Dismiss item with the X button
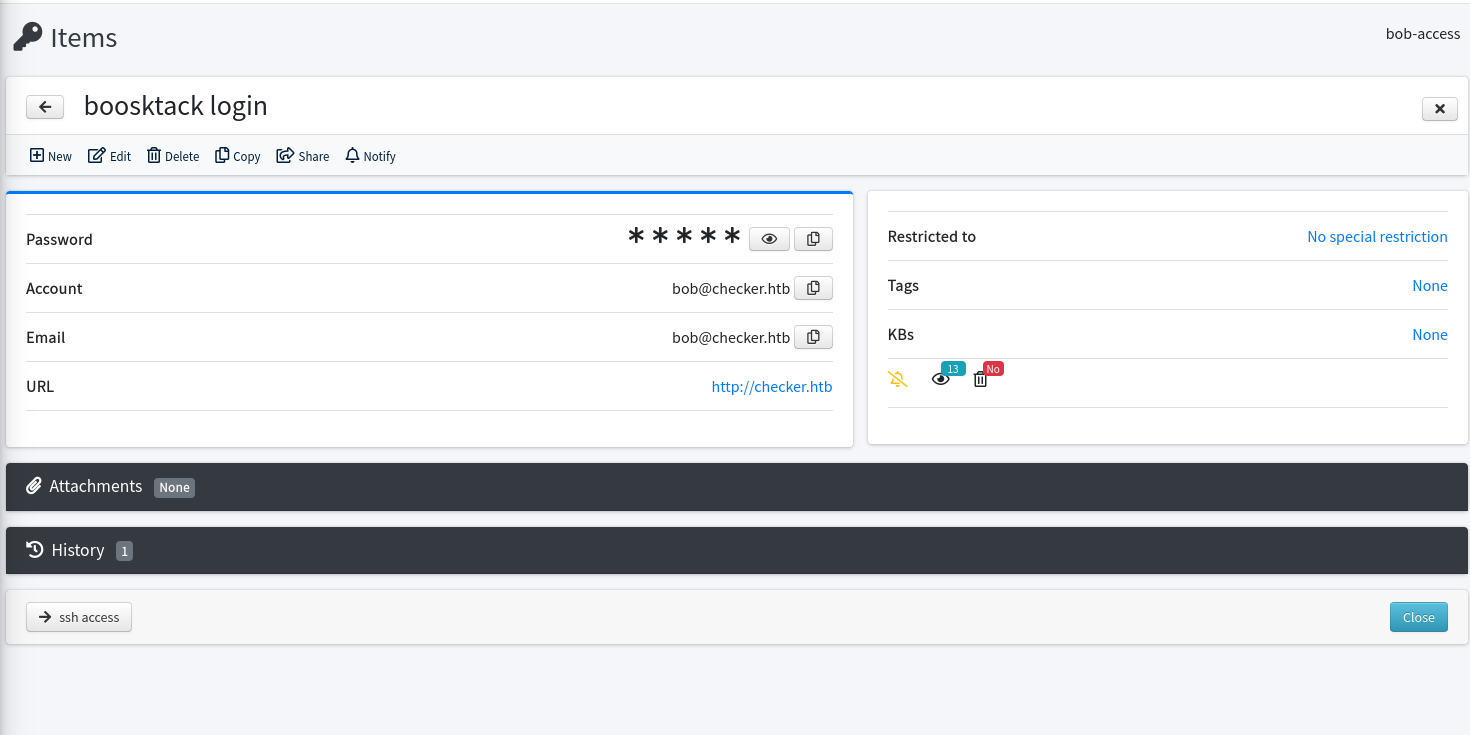Viewport: 1470px width, 735px height. coord(1439,109)
